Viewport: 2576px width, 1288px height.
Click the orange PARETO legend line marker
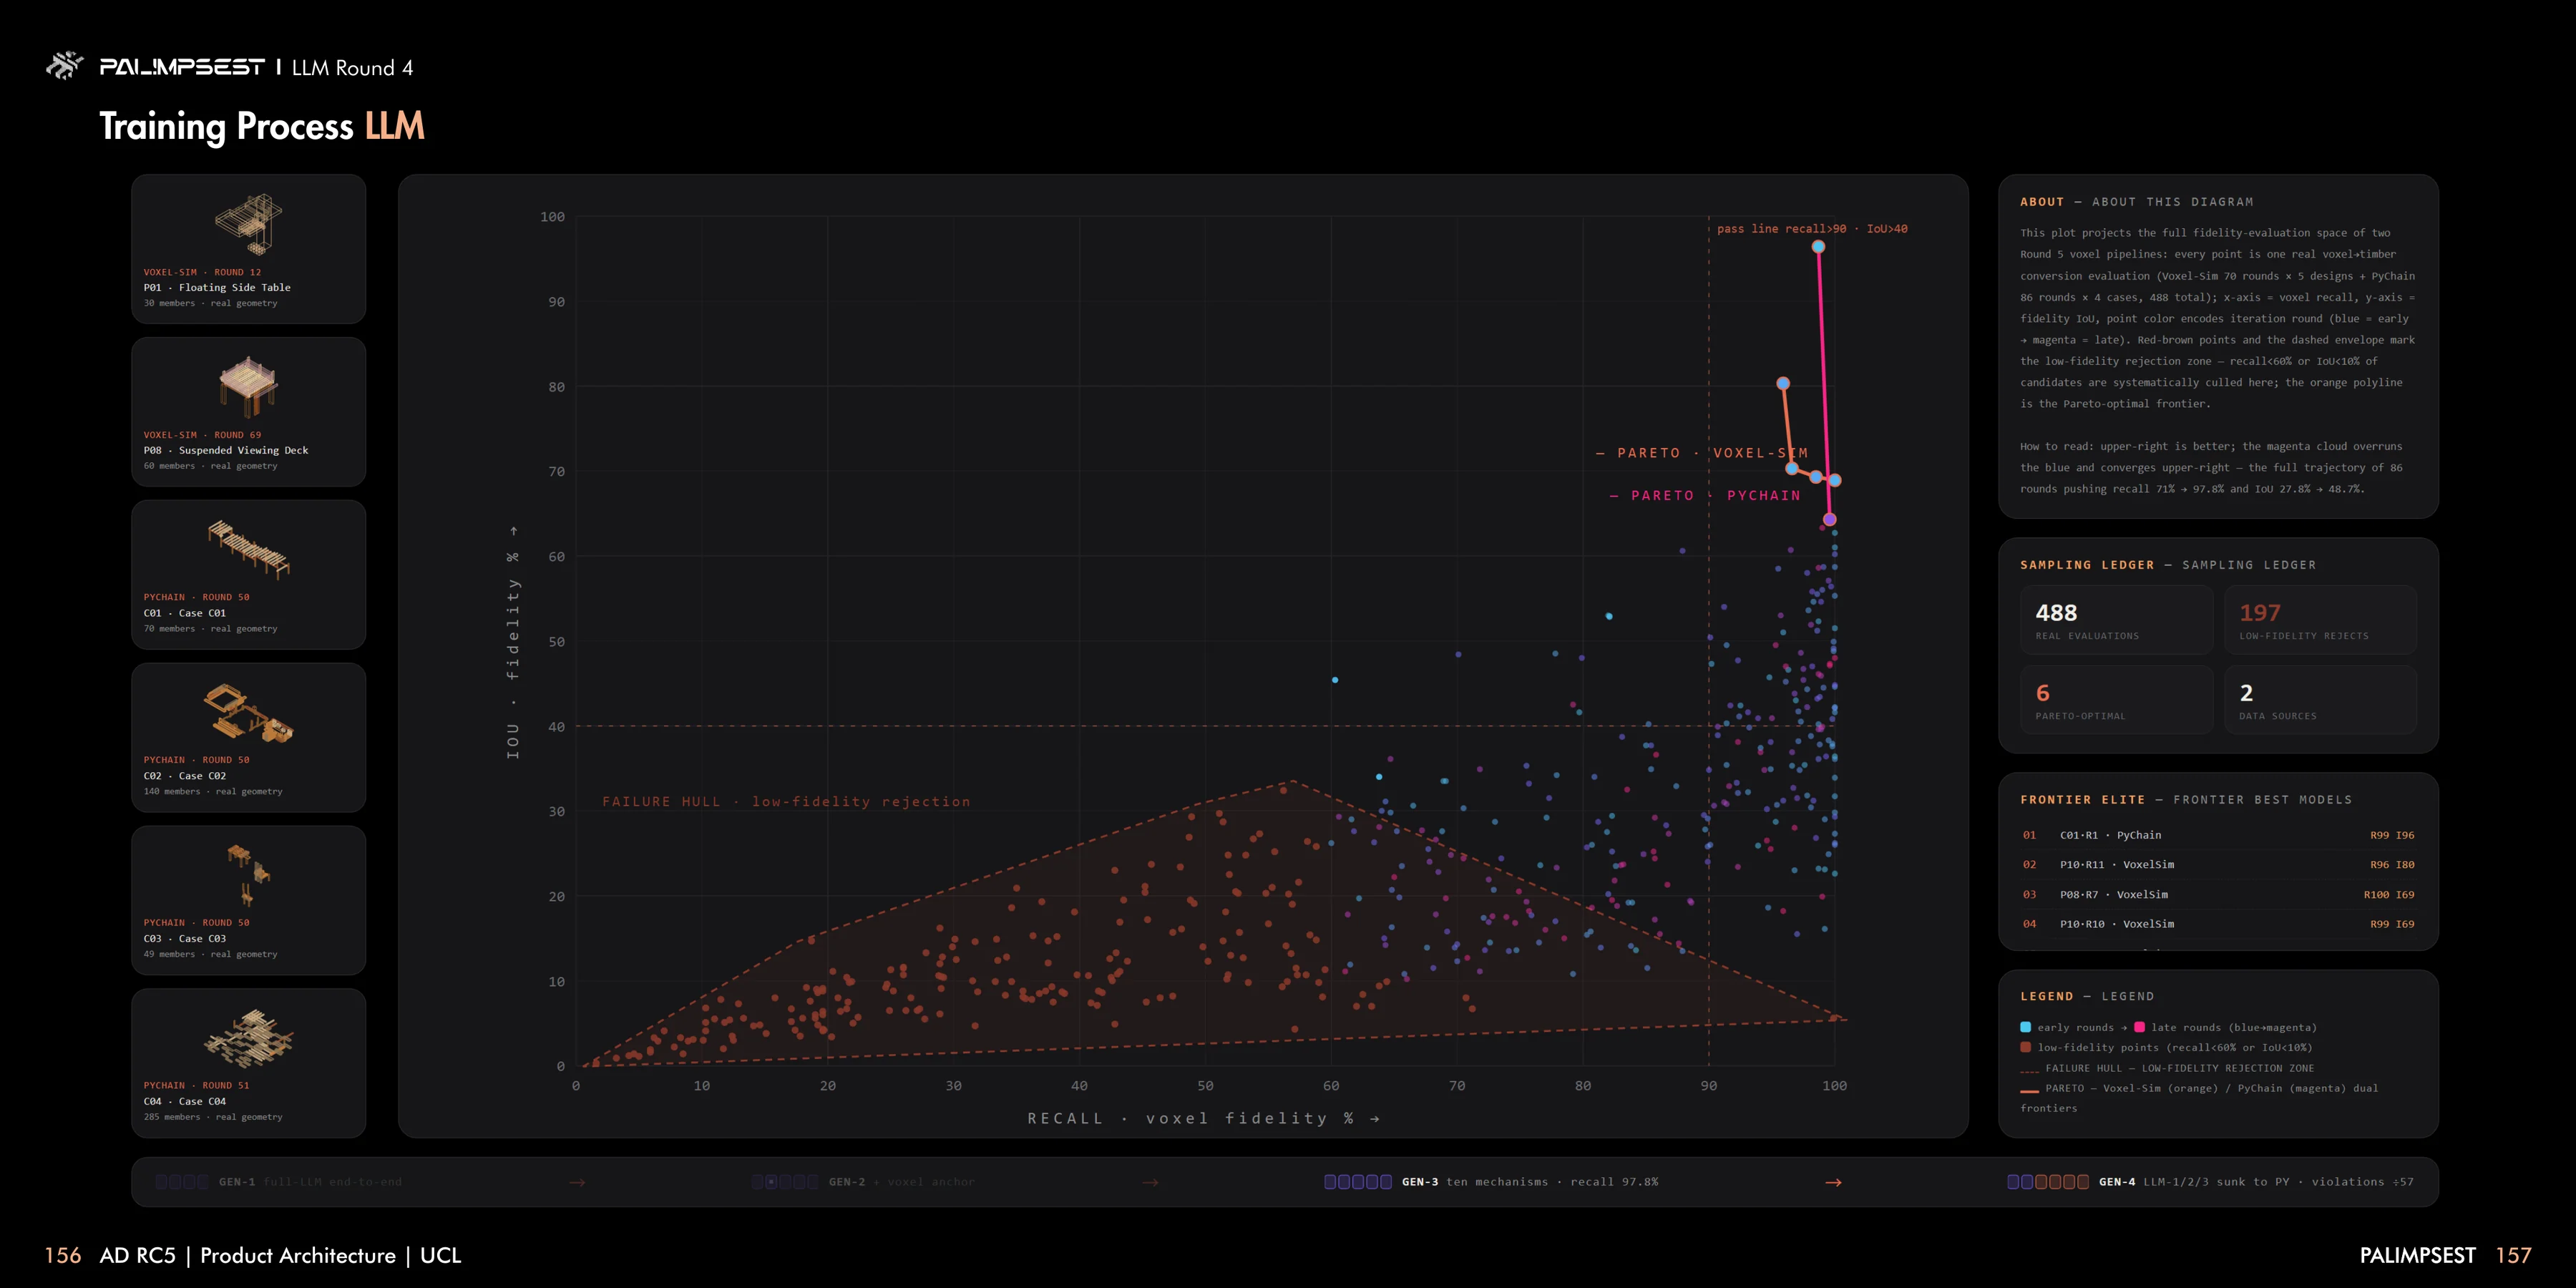point(2029,1090)
